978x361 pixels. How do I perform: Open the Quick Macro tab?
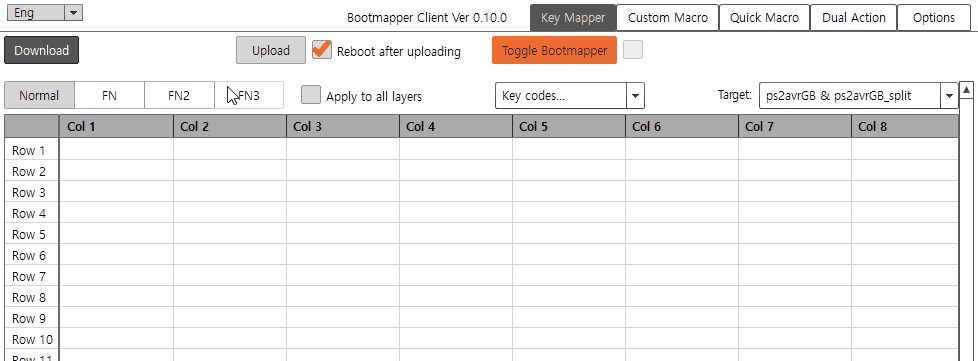point(764,17)
